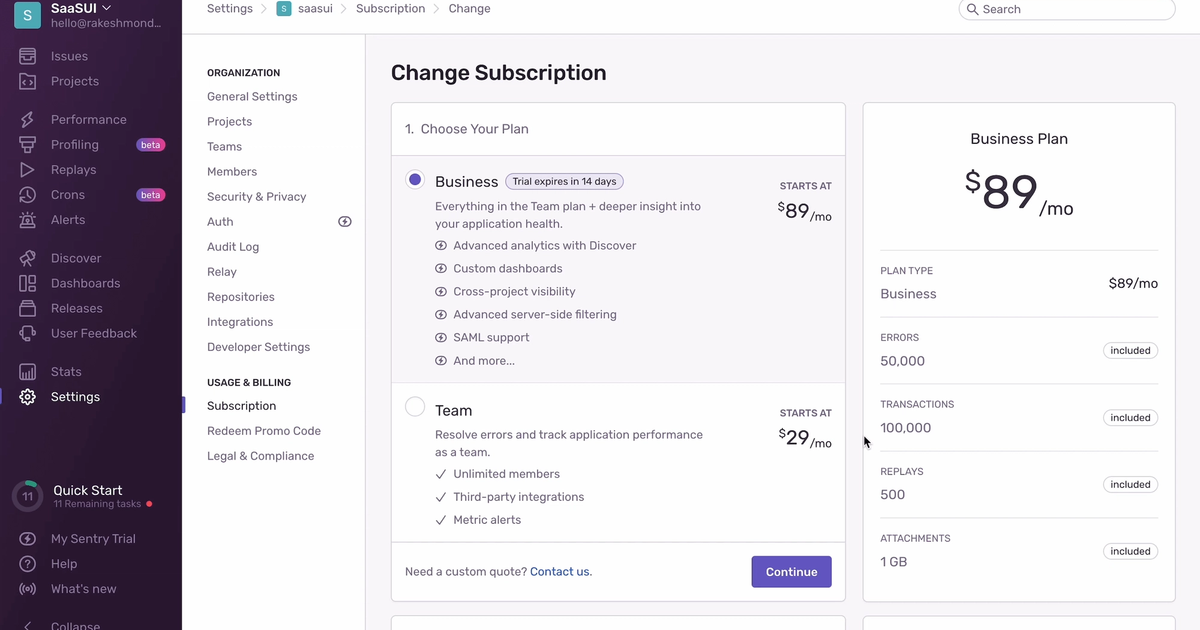Click the Dashboards grid icon
The height and width of the screenshot is (630, 1200).
point(28,283)
